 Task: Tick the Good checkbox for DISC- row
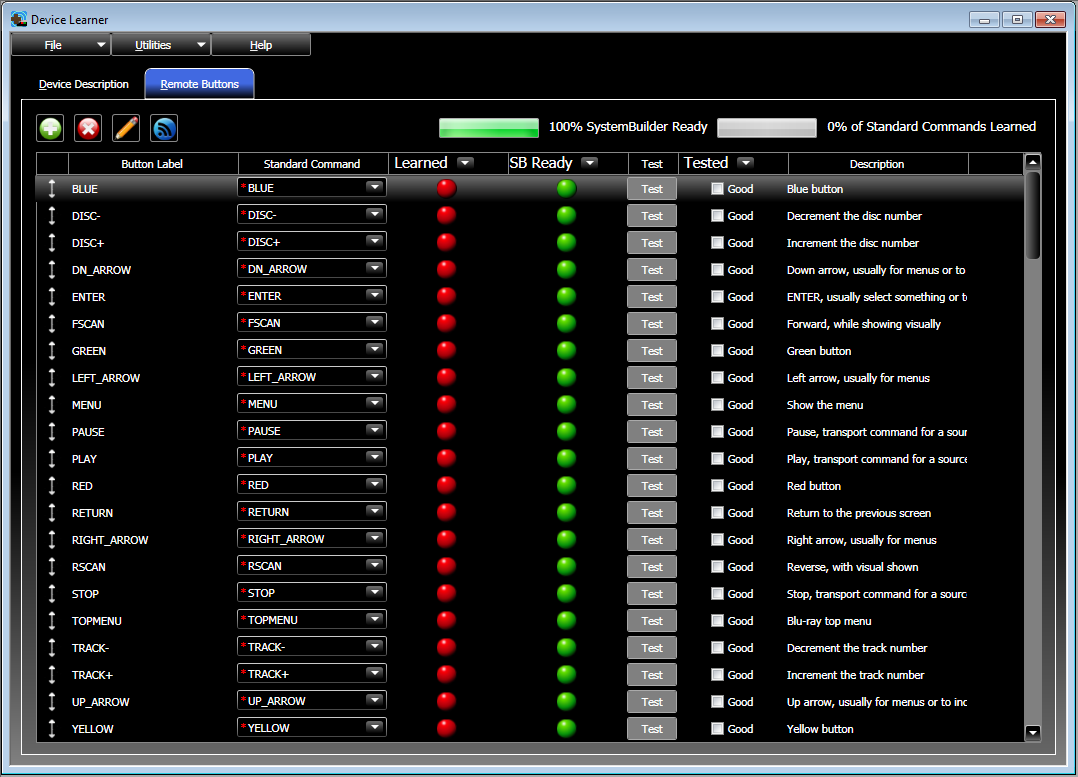717,216
